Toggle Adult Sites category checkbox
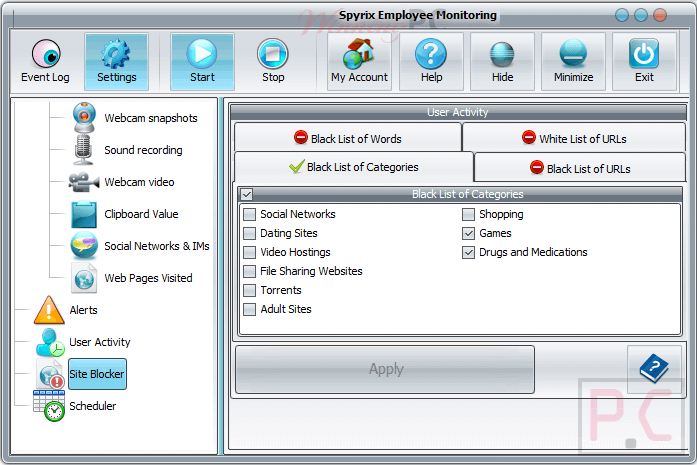Screen dimensions: 697x465 point(250,309)
